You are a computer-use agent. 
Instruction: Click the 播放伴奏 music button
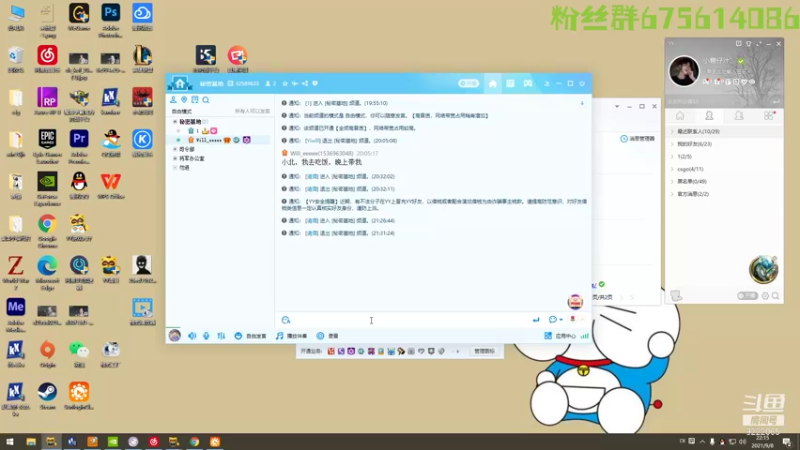(291, 336)
